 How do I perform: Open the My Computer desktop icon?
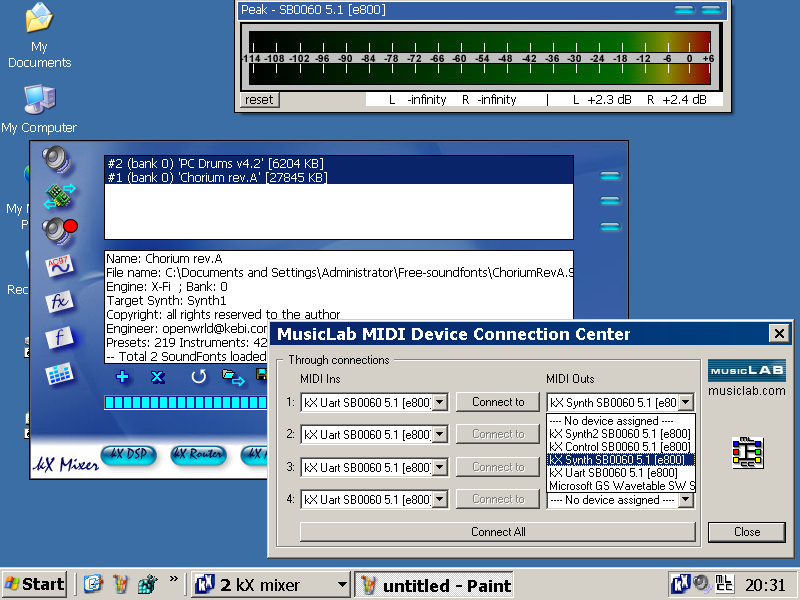[39, 110]
